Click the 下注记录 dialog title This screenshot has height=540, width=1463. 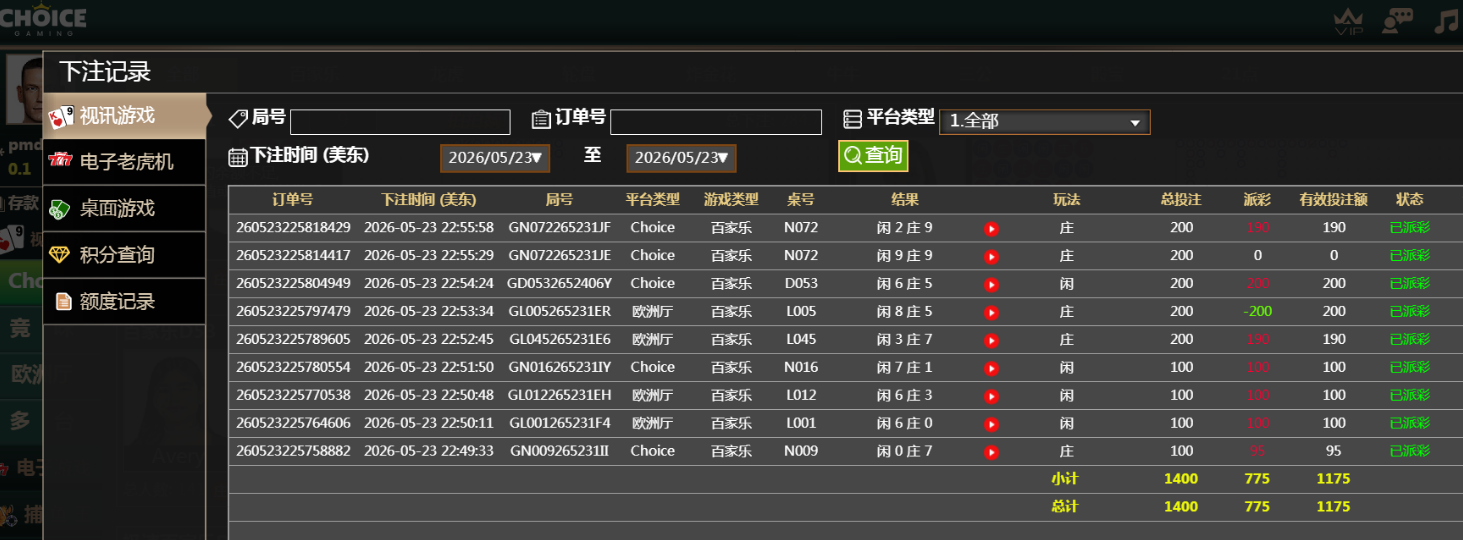click(104, 71)
